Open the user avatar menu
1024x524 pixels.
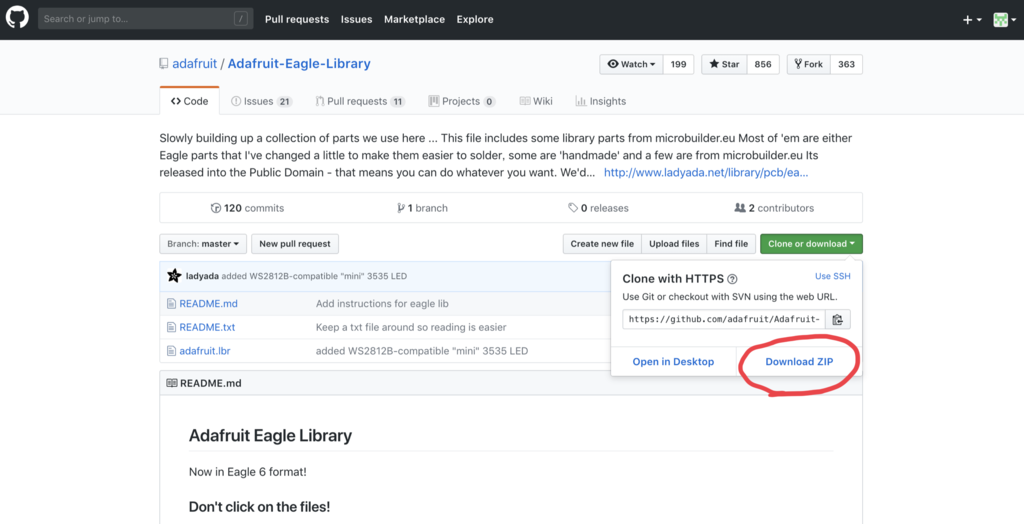(1004, 20)
